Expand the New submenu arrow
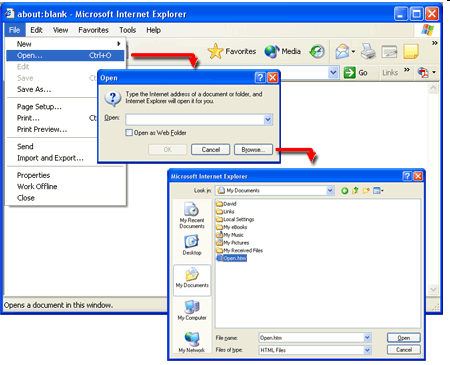 click(x=118, y=44)
